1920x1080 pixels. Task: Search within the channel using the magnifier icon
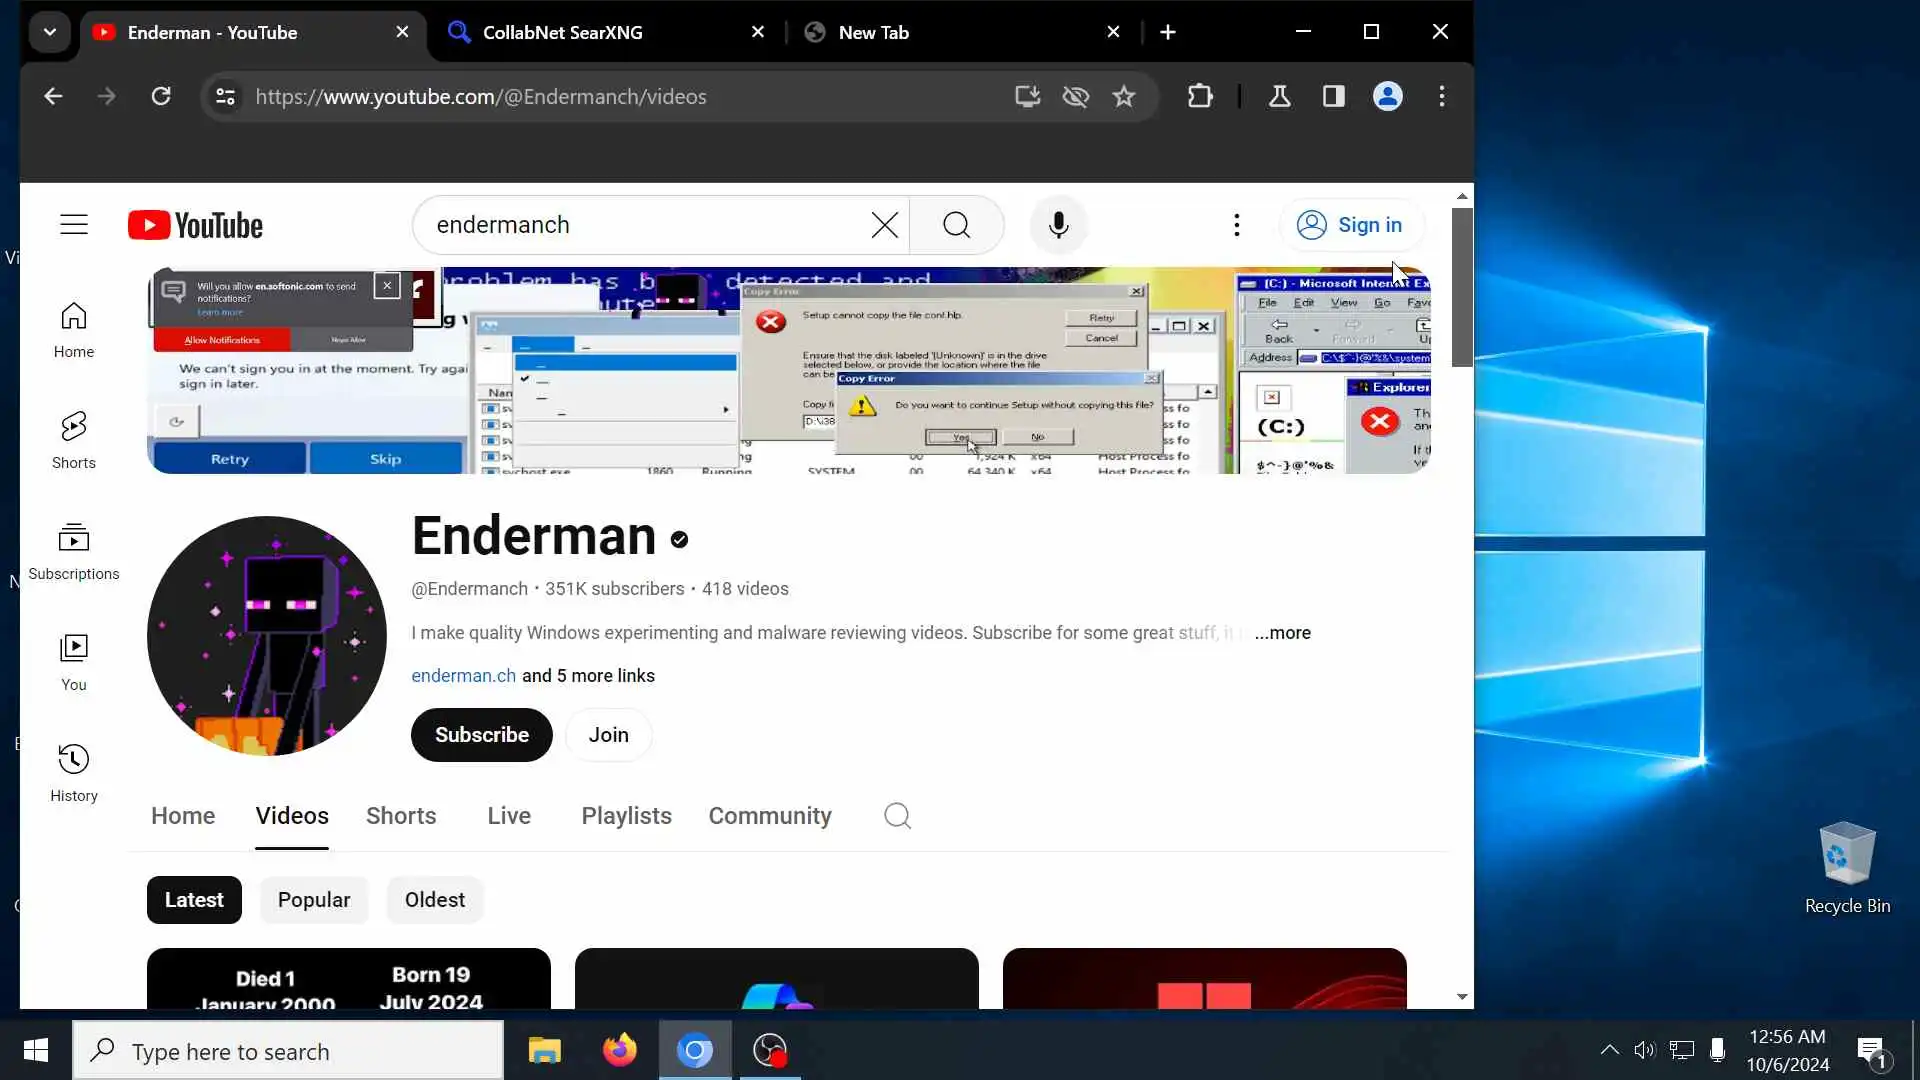tap(897, 816)
